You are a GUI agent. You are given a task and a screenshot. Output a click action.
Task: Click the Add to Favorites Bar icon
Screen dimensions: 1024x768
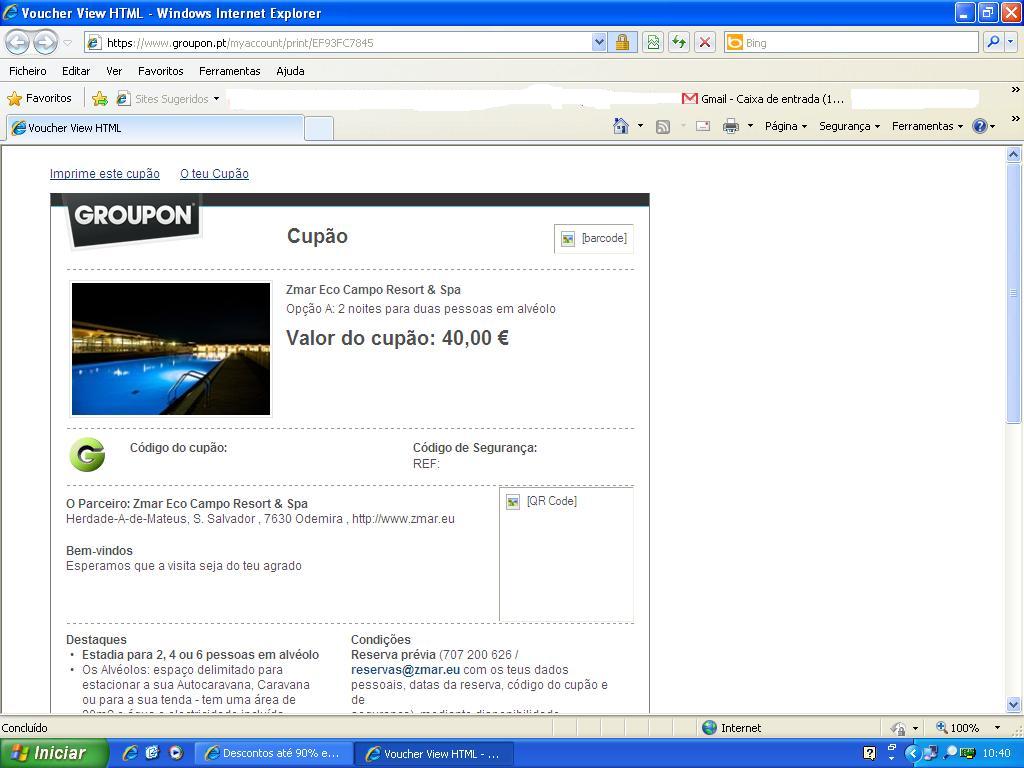pyautogui.click(x=99, y=99)
